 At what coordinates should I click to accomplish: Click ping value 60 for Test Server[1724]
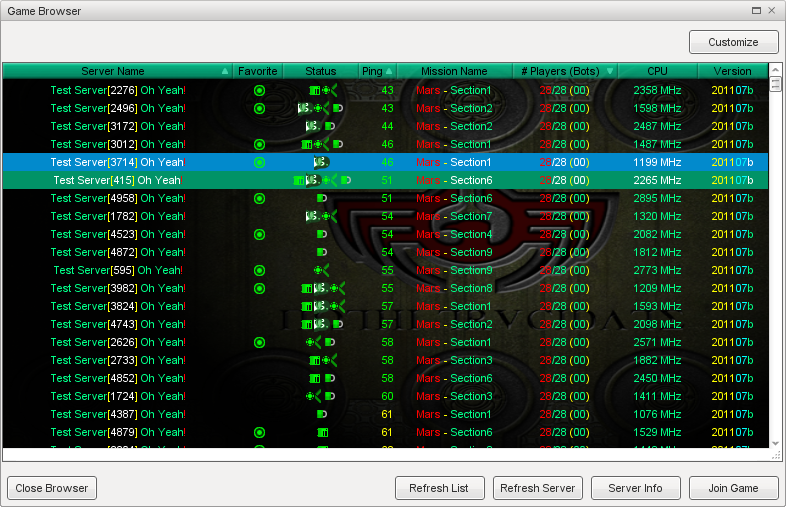[387, 397]
